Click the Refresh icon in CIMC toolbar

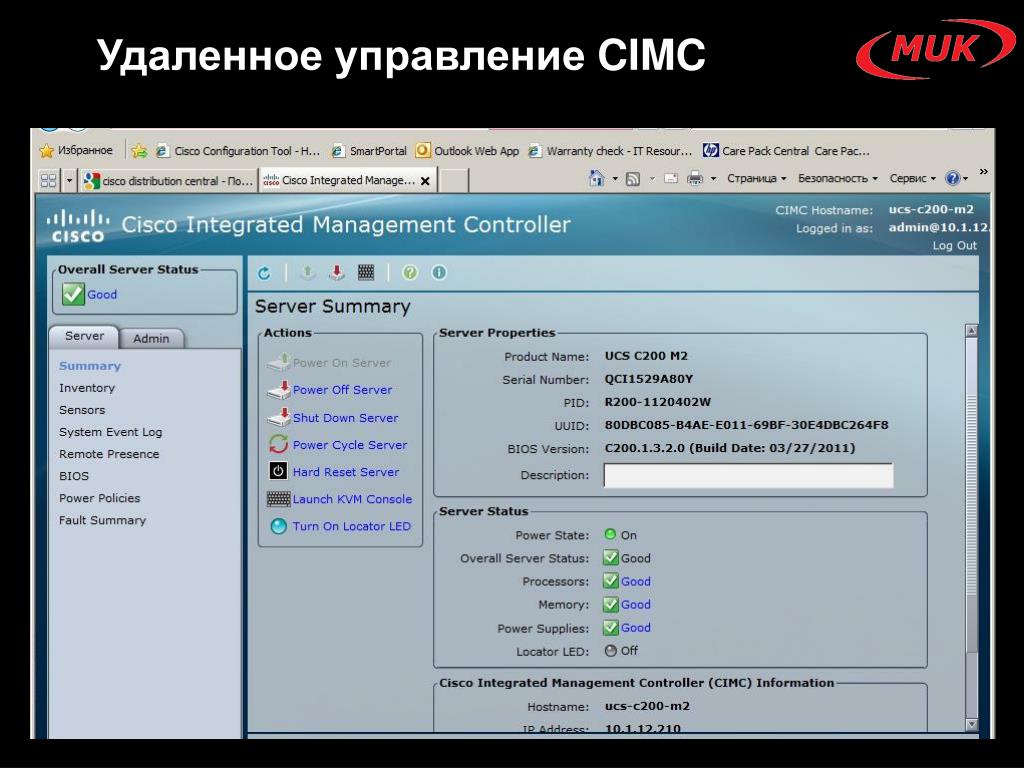click(264, 273)
